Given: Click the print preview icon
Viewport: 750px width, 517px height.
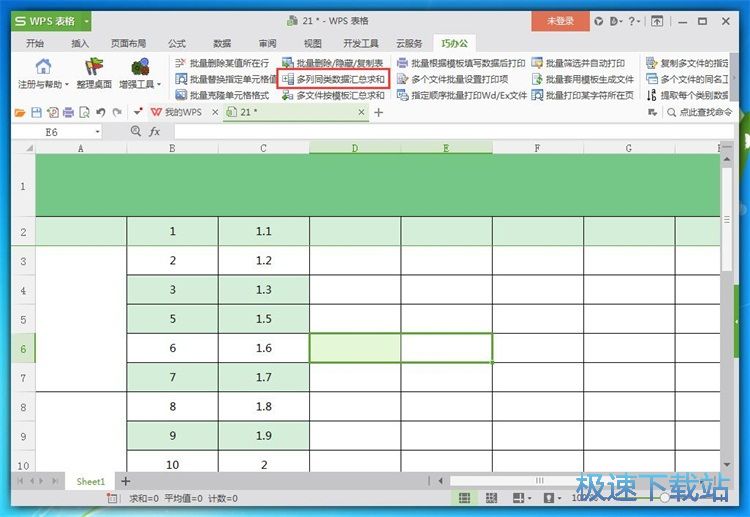Looking at the screenshot, I should coord(84,112).
